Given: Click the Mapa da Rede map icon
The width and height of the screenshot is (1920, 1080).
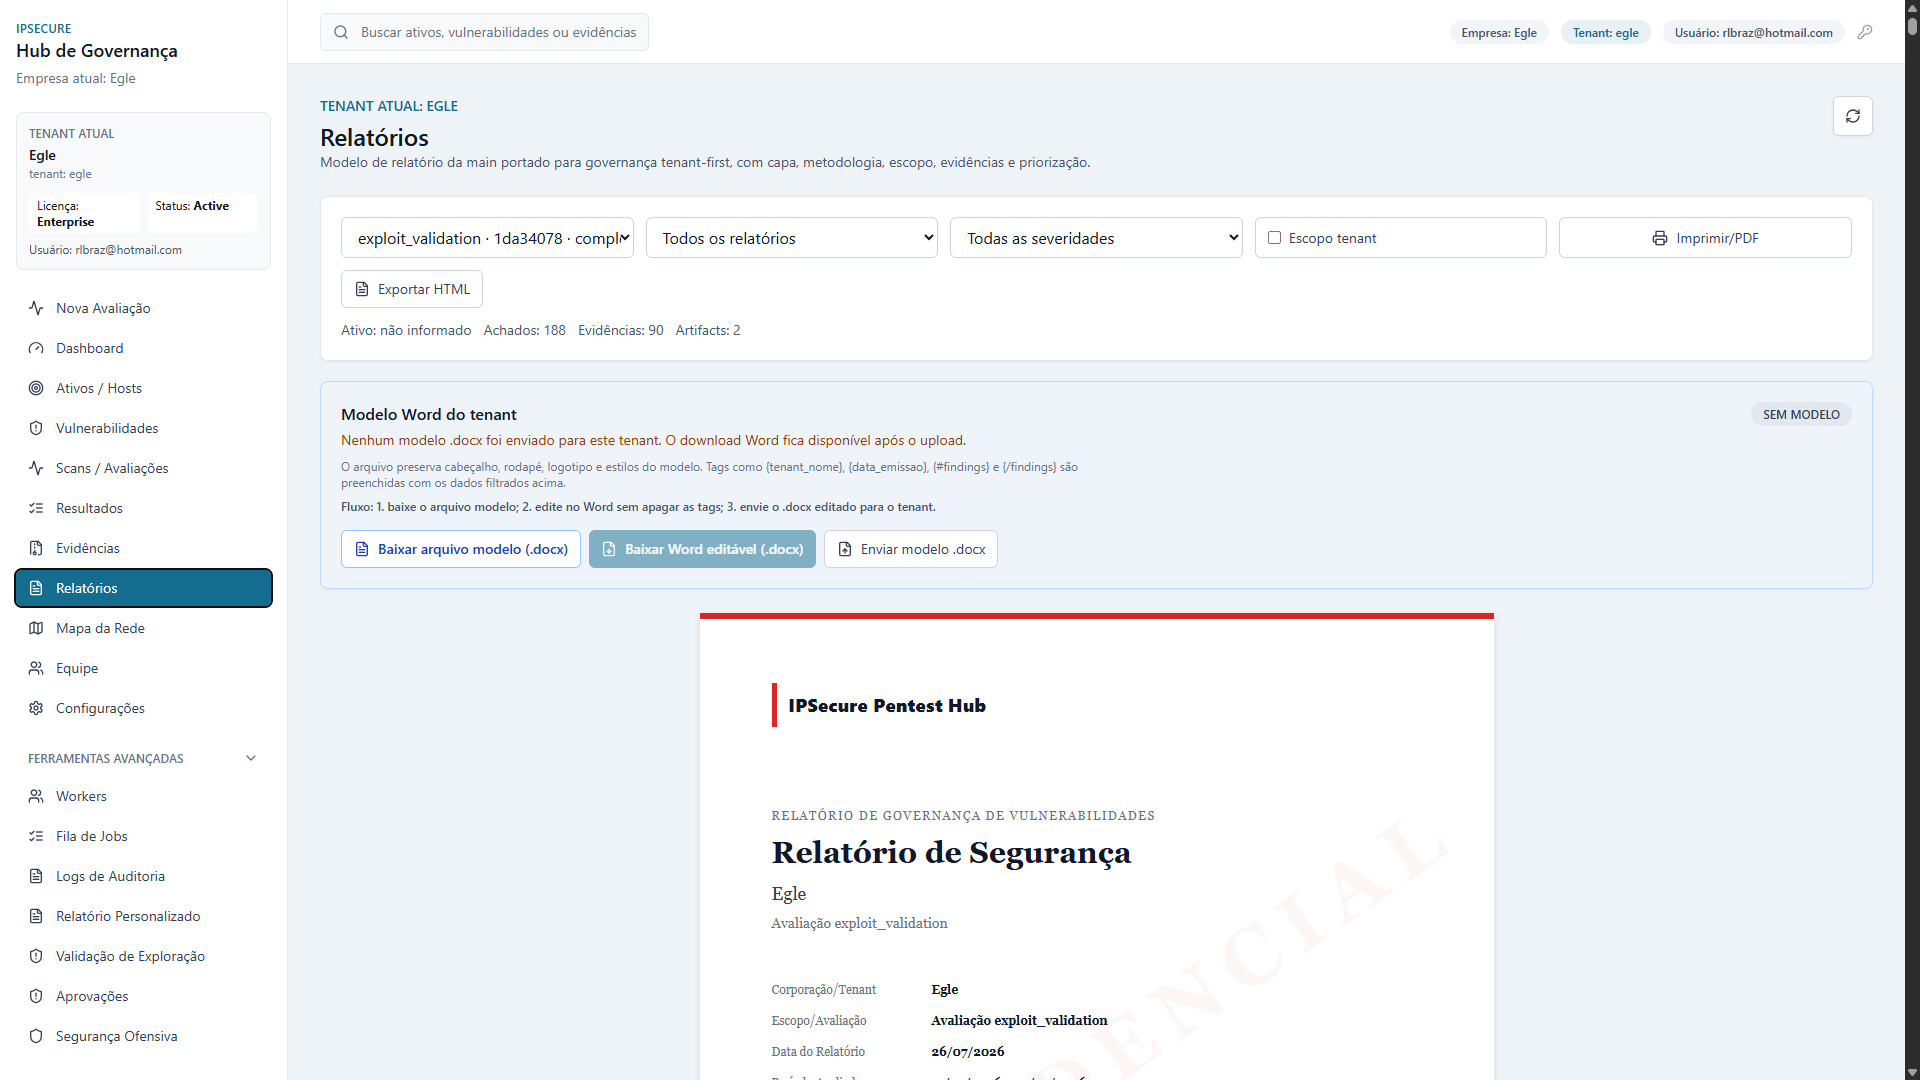Looking at the screenshot, I should click(36, 628).
